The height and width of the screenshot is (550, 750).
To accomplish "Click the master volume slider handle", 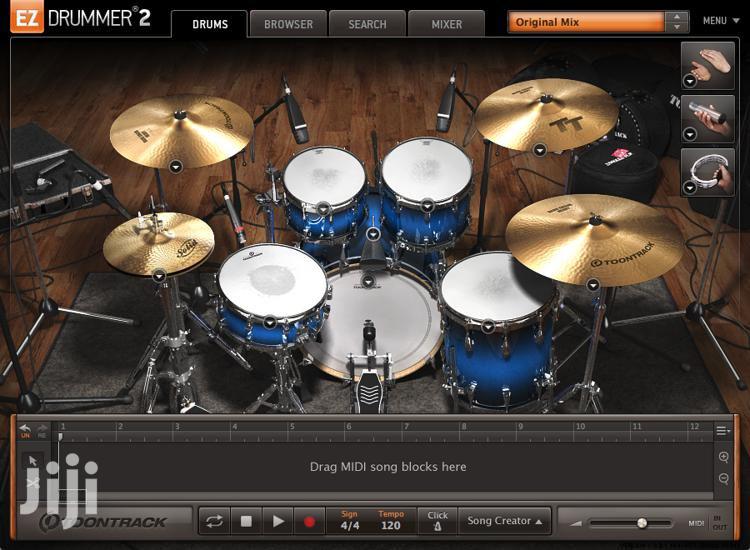I will tap(642, 523).
